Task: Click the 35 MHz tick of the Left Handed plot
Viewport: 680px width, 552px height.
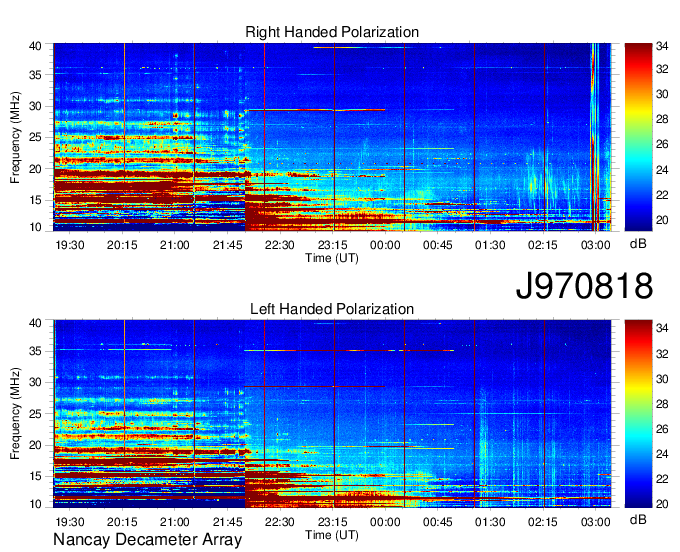Action: [35, 351]
